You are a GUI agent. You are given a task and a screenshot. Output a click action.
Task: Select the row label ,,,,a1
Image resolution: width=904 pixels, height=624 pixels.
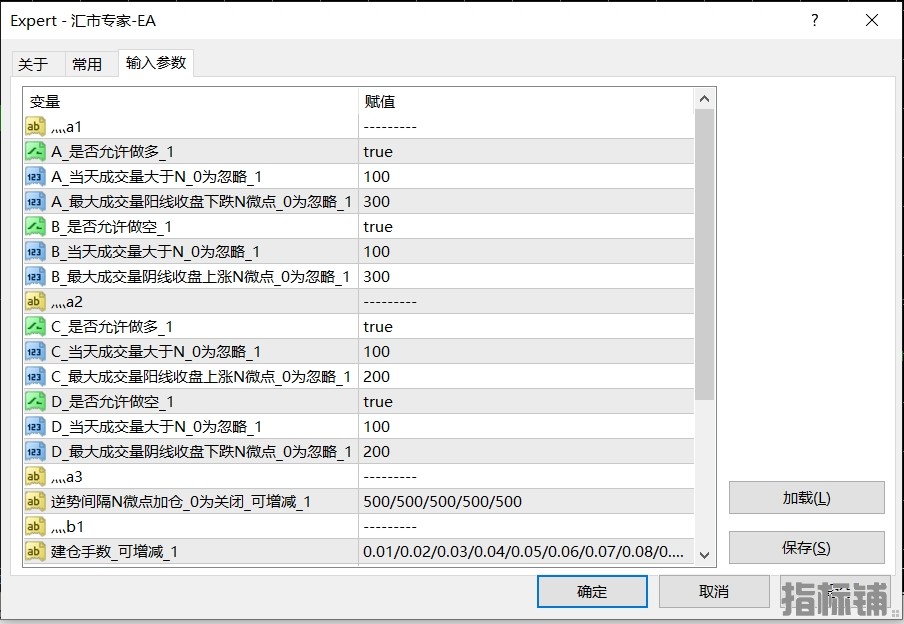(66, 127)
